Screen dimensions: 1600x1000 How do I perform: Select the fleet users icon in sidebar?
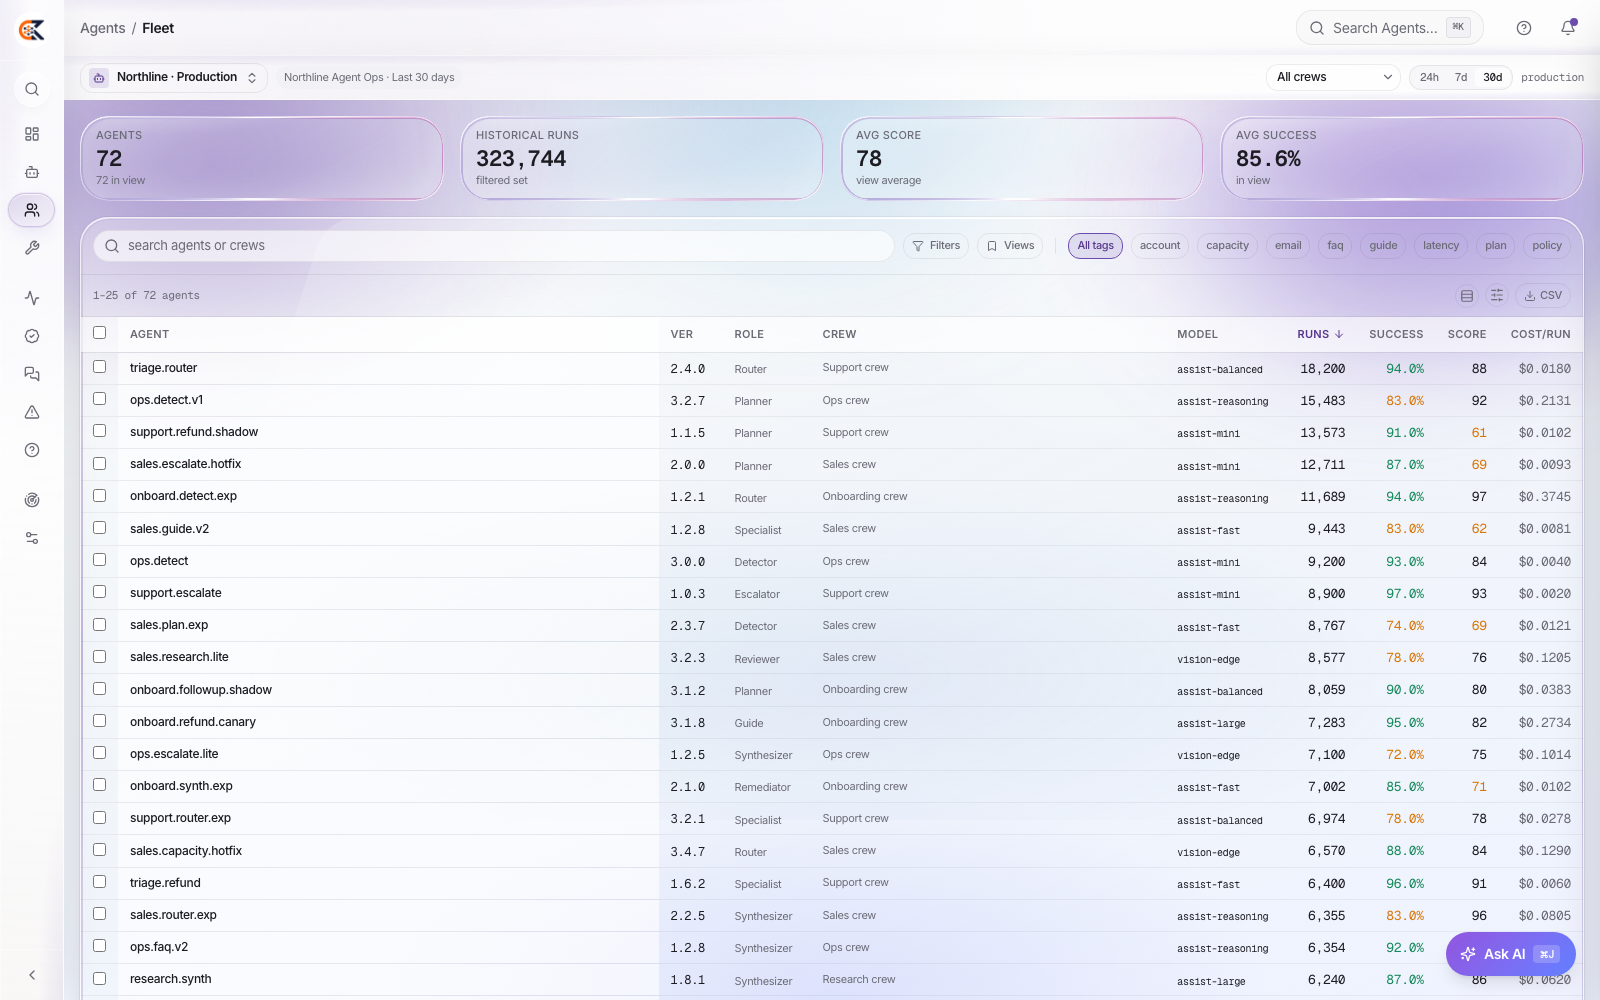(32, 210)
